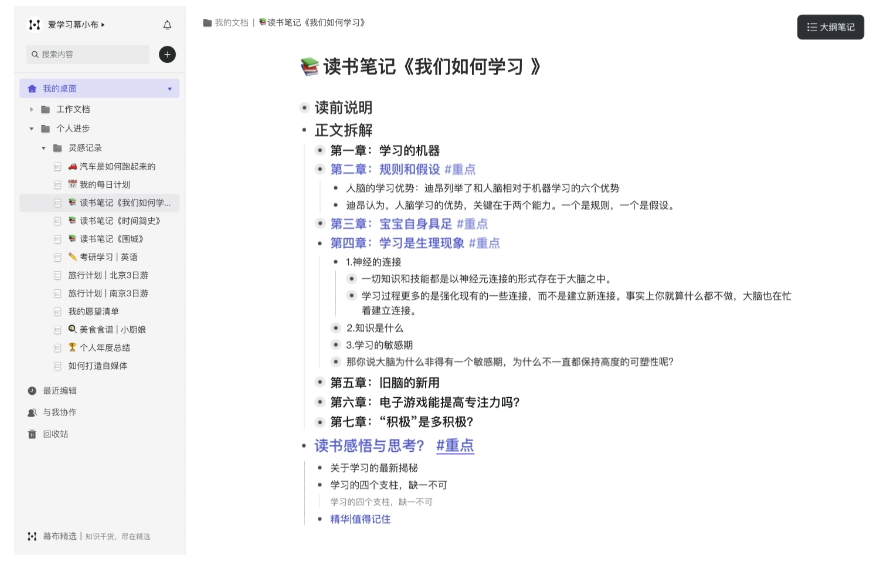Click the #重点 tag on 第二章
The width and height of the screenshot is (877, 564).
click(x=460, y=169)
